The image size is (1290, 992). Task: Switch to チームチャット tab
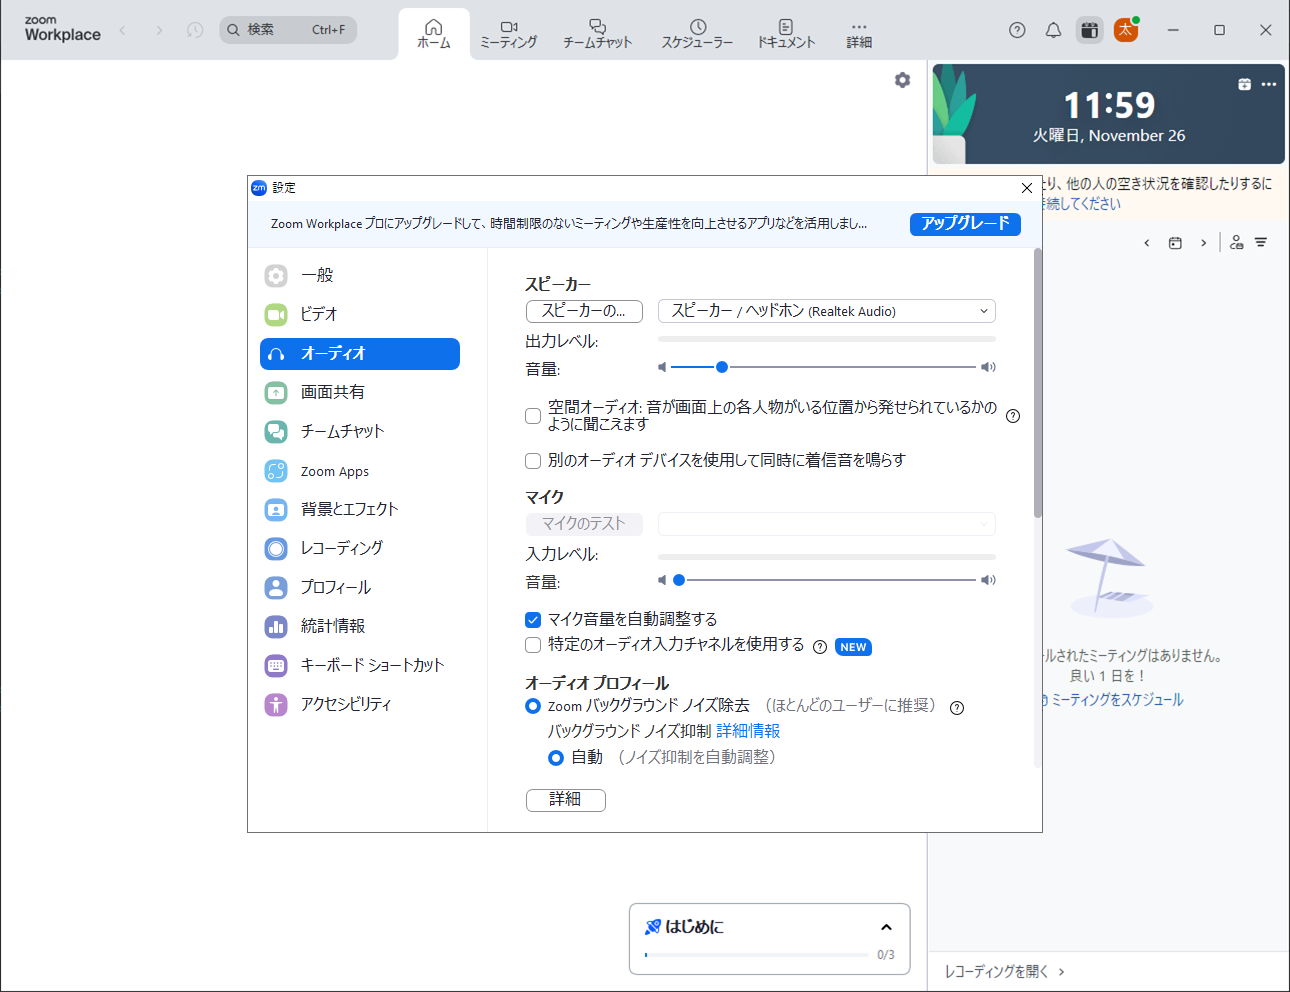pos(597,34)
